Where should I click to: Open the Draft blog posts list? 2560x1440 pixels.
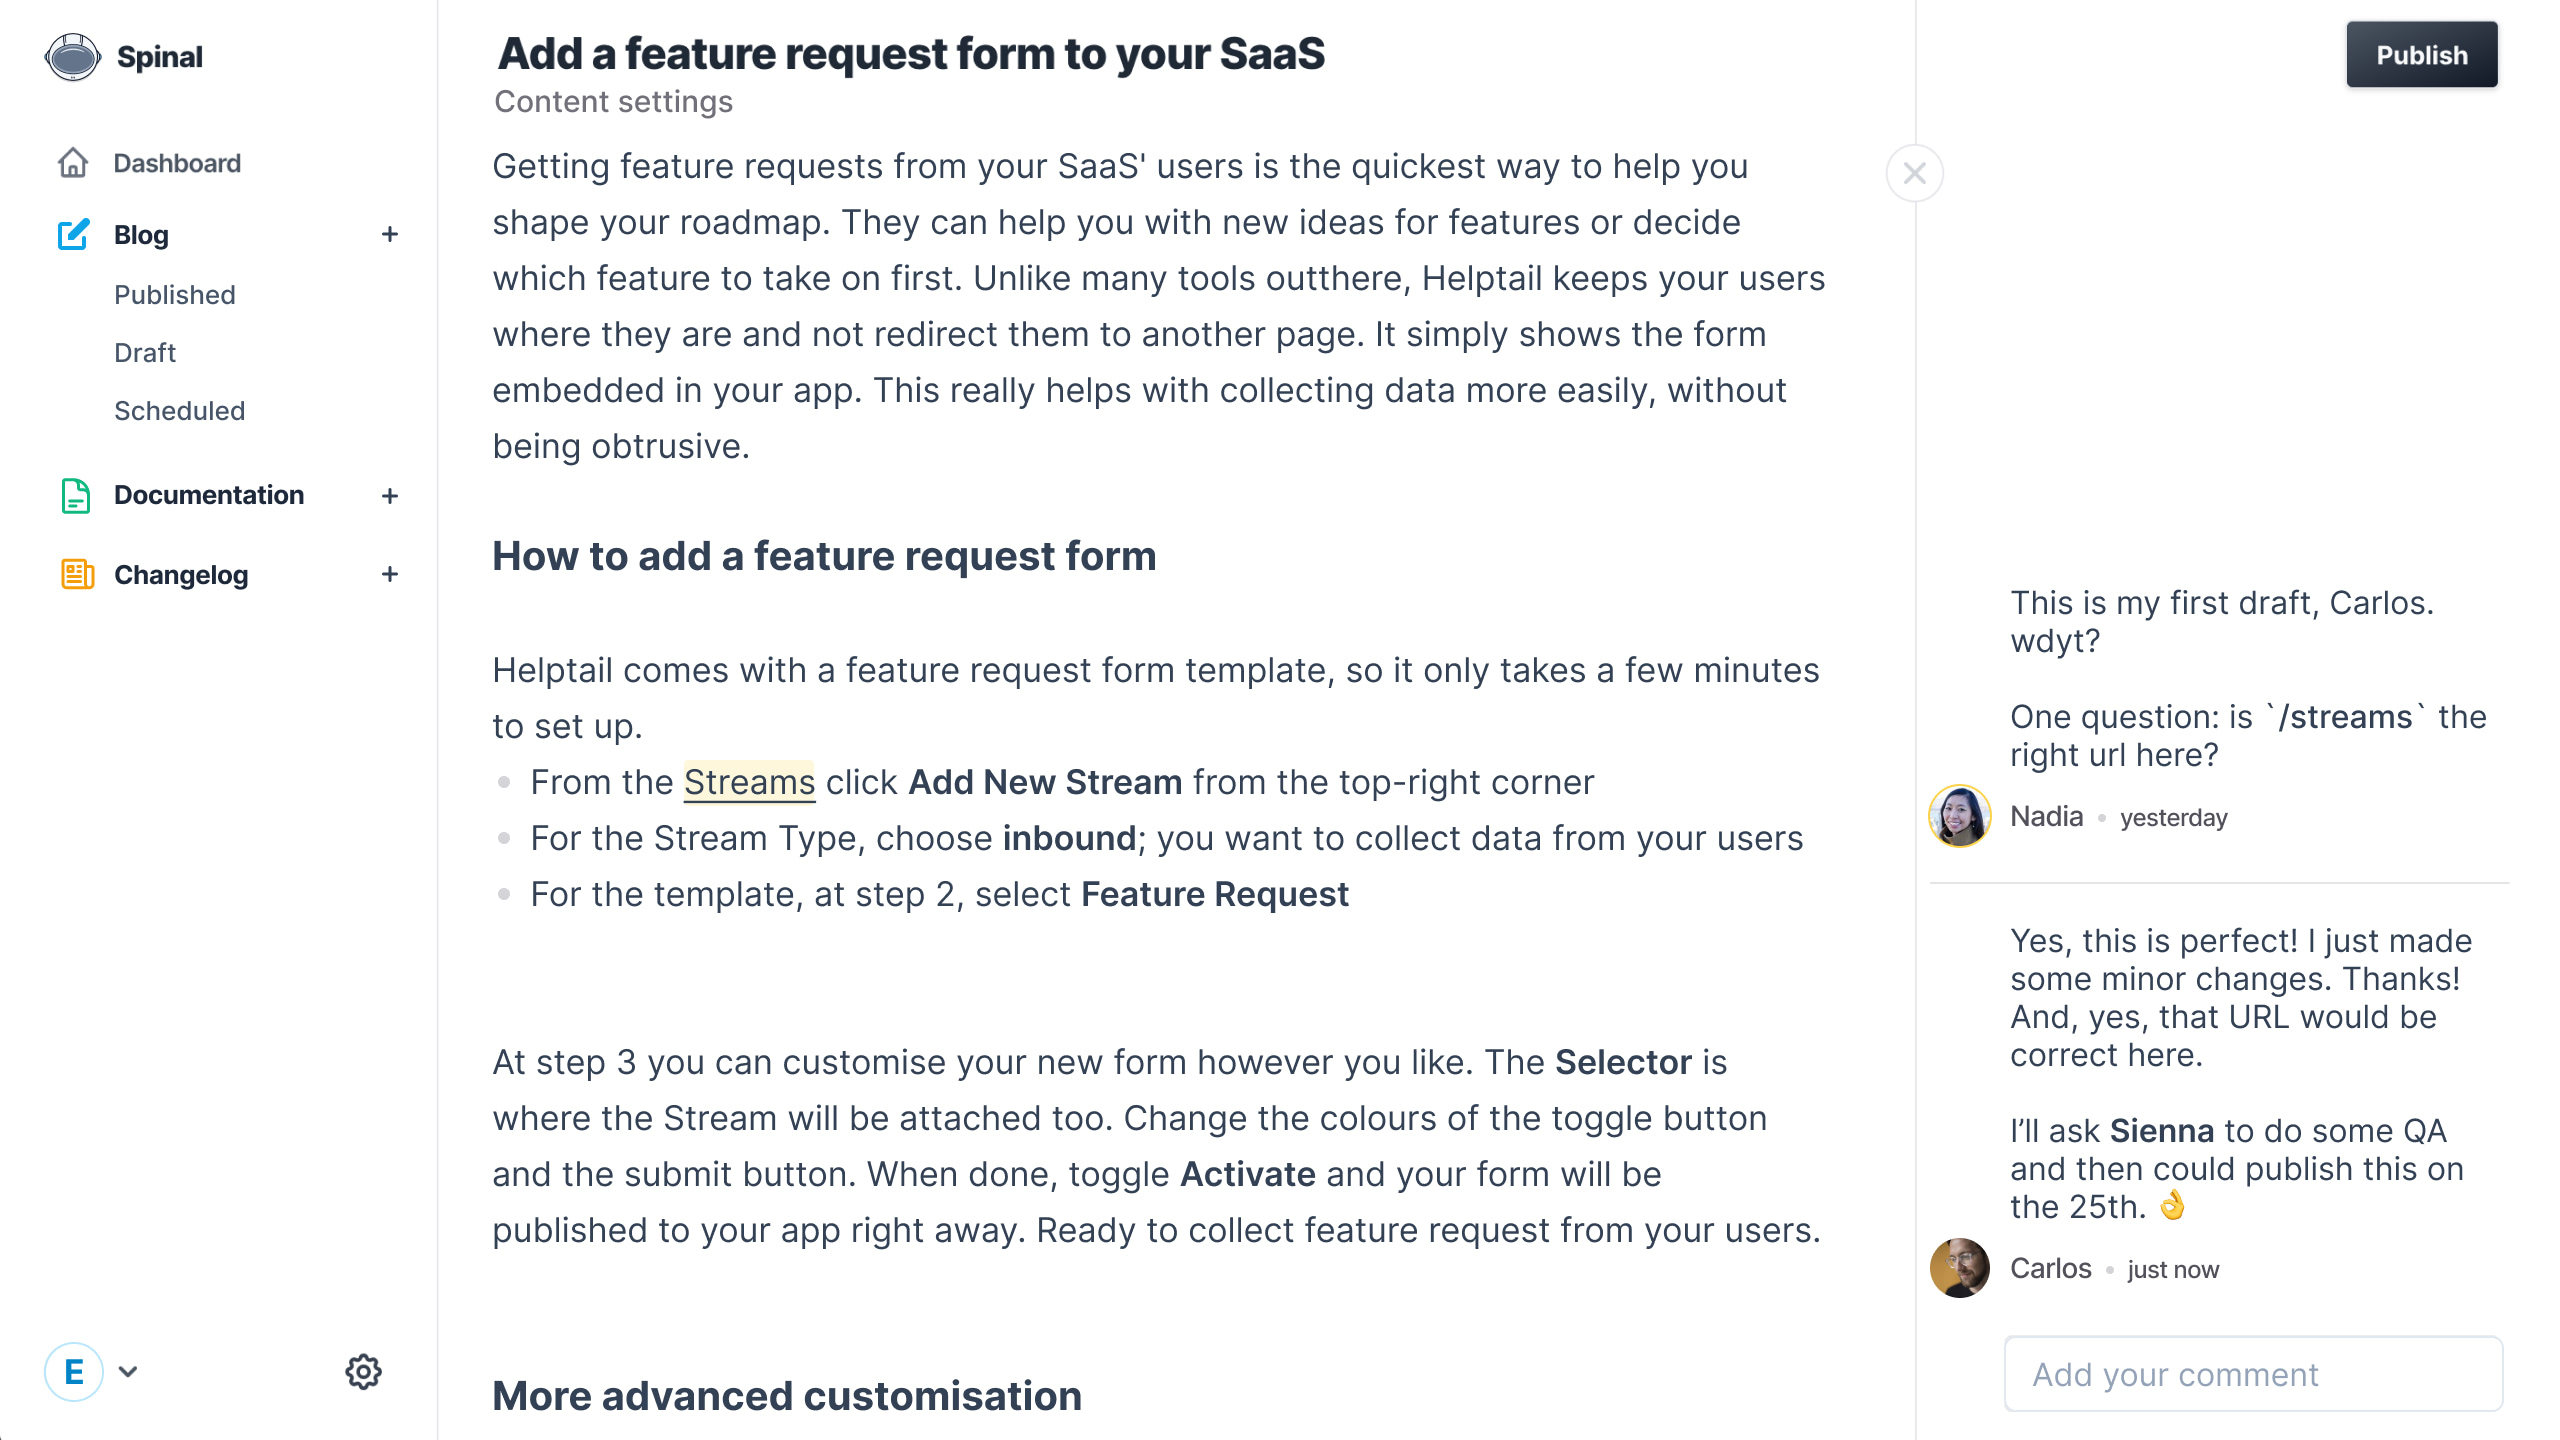[144, 352]
